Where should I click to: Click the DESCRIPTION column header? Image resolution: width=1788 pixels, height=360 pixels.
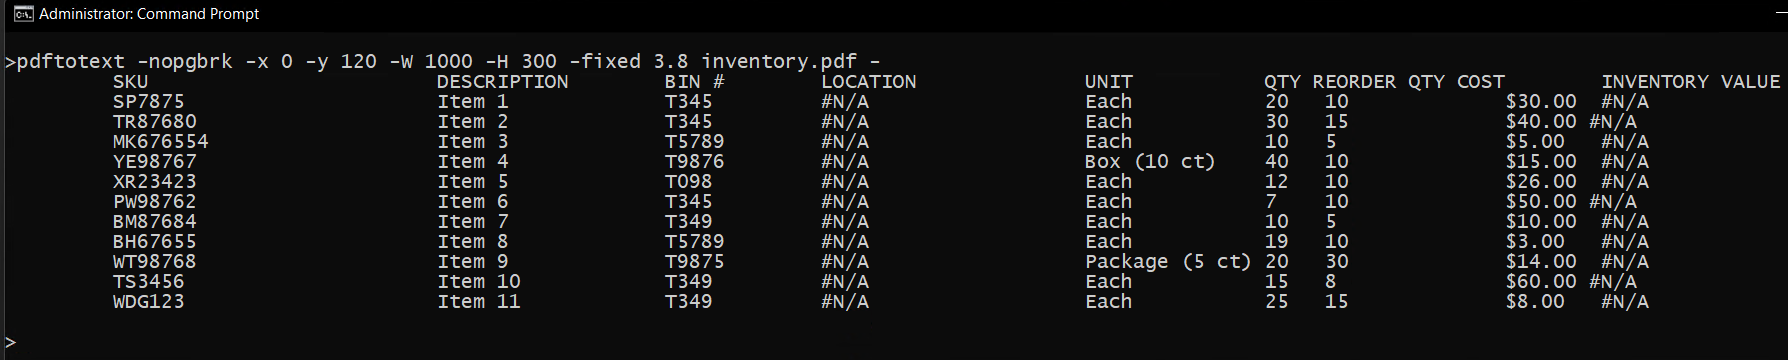click(503, 82)
